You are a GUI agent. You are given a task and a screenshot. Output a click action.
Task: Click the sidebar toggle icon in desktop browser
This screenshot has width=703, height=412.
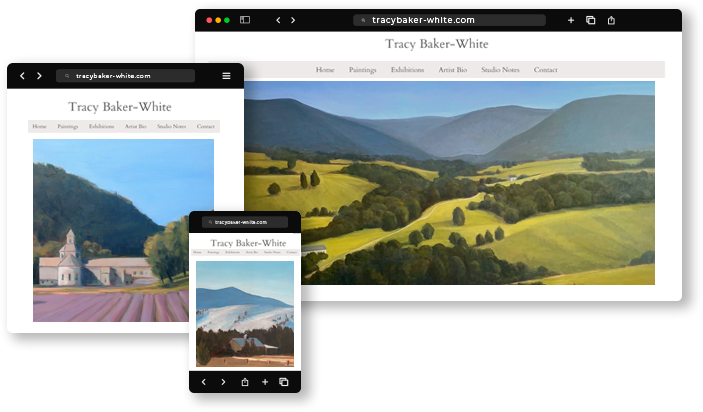coord(245,20)
